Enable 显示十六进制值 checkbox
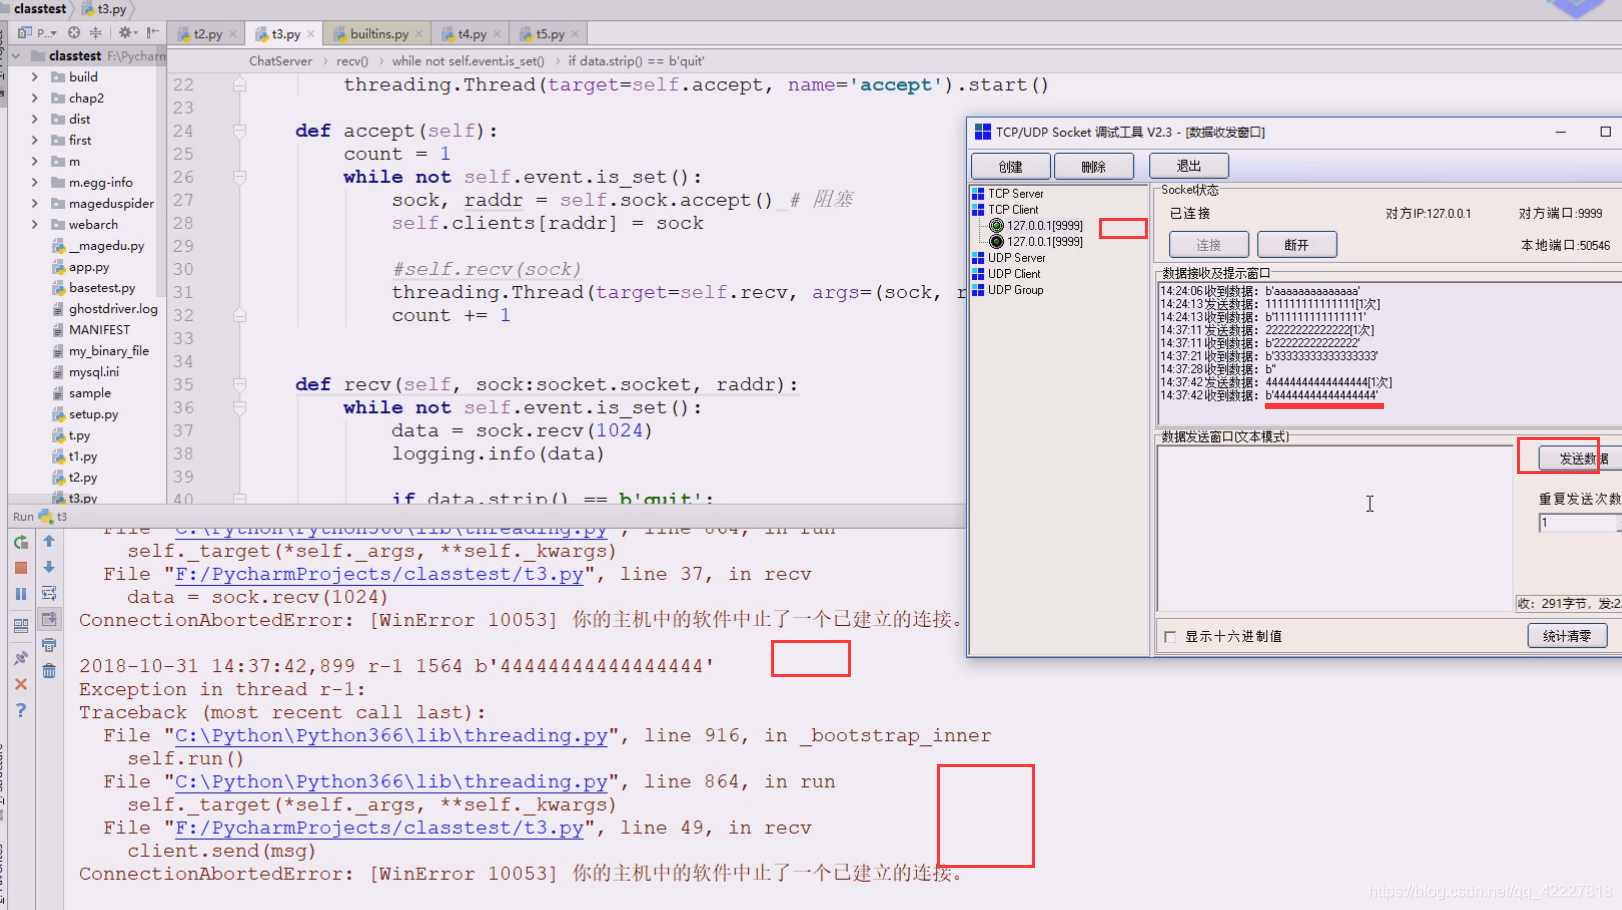 pyautogui.click(x=1170, y=637)
